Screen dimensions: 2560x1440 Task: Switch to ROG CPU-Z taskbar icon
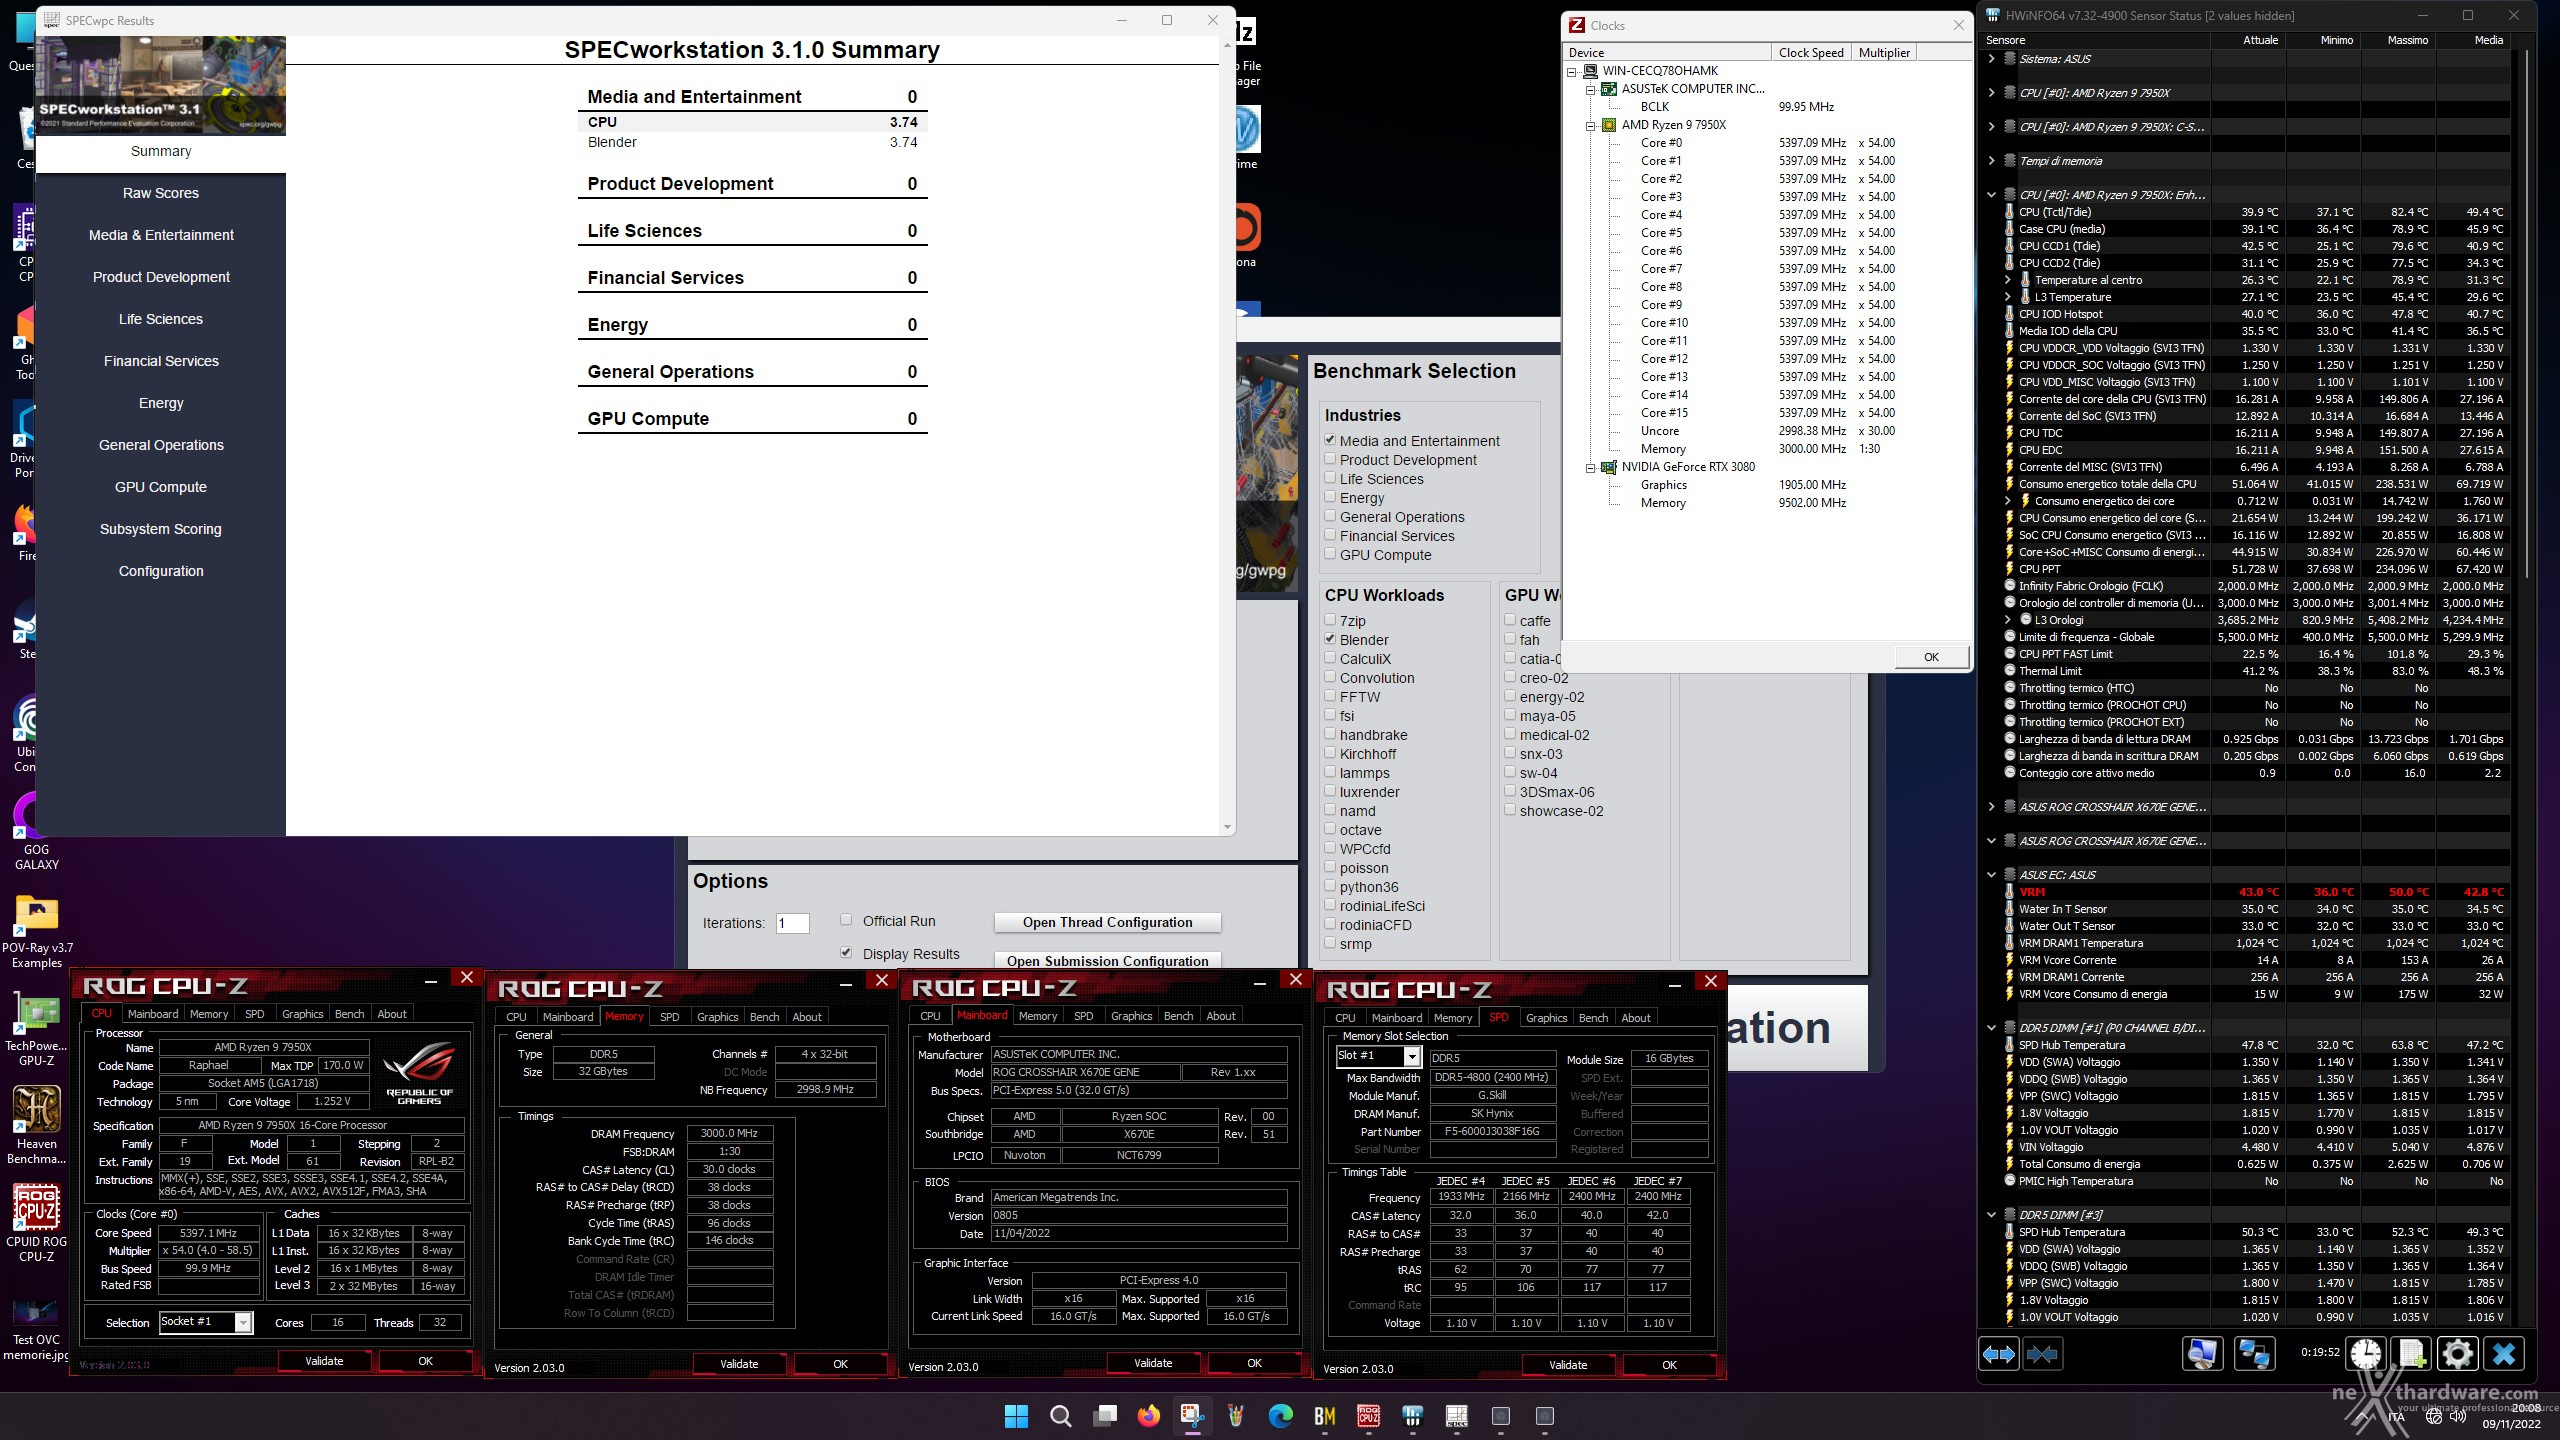(x=1368, y=1416)
